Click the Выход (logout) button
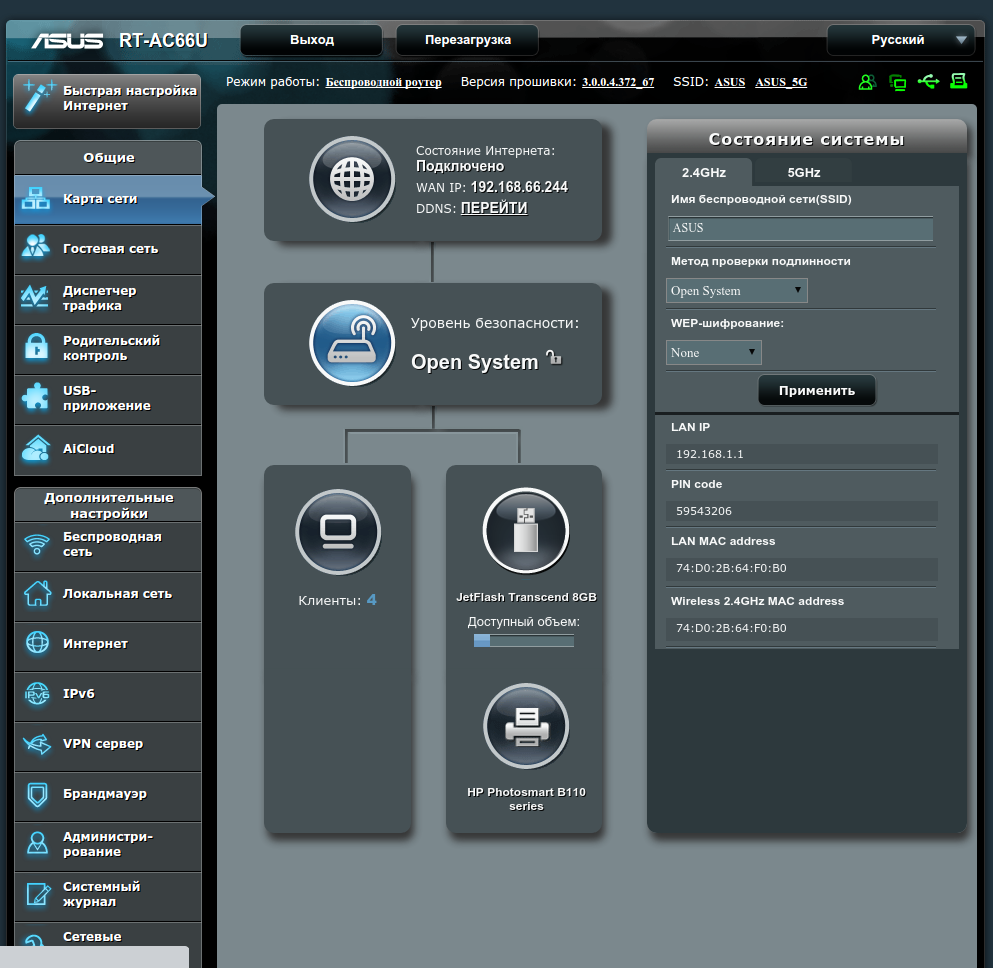 click(x=312, y=40)
